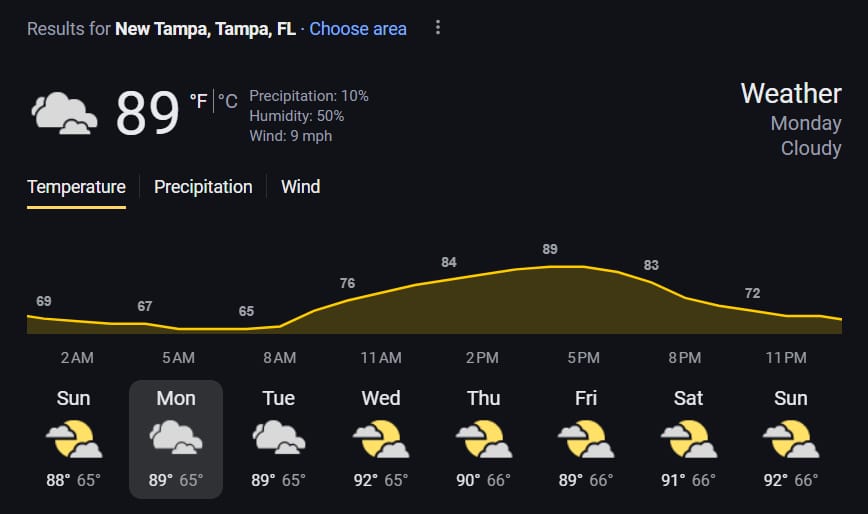Select Tuesday's cloudy forecast icon

click(x=279, y=437)
